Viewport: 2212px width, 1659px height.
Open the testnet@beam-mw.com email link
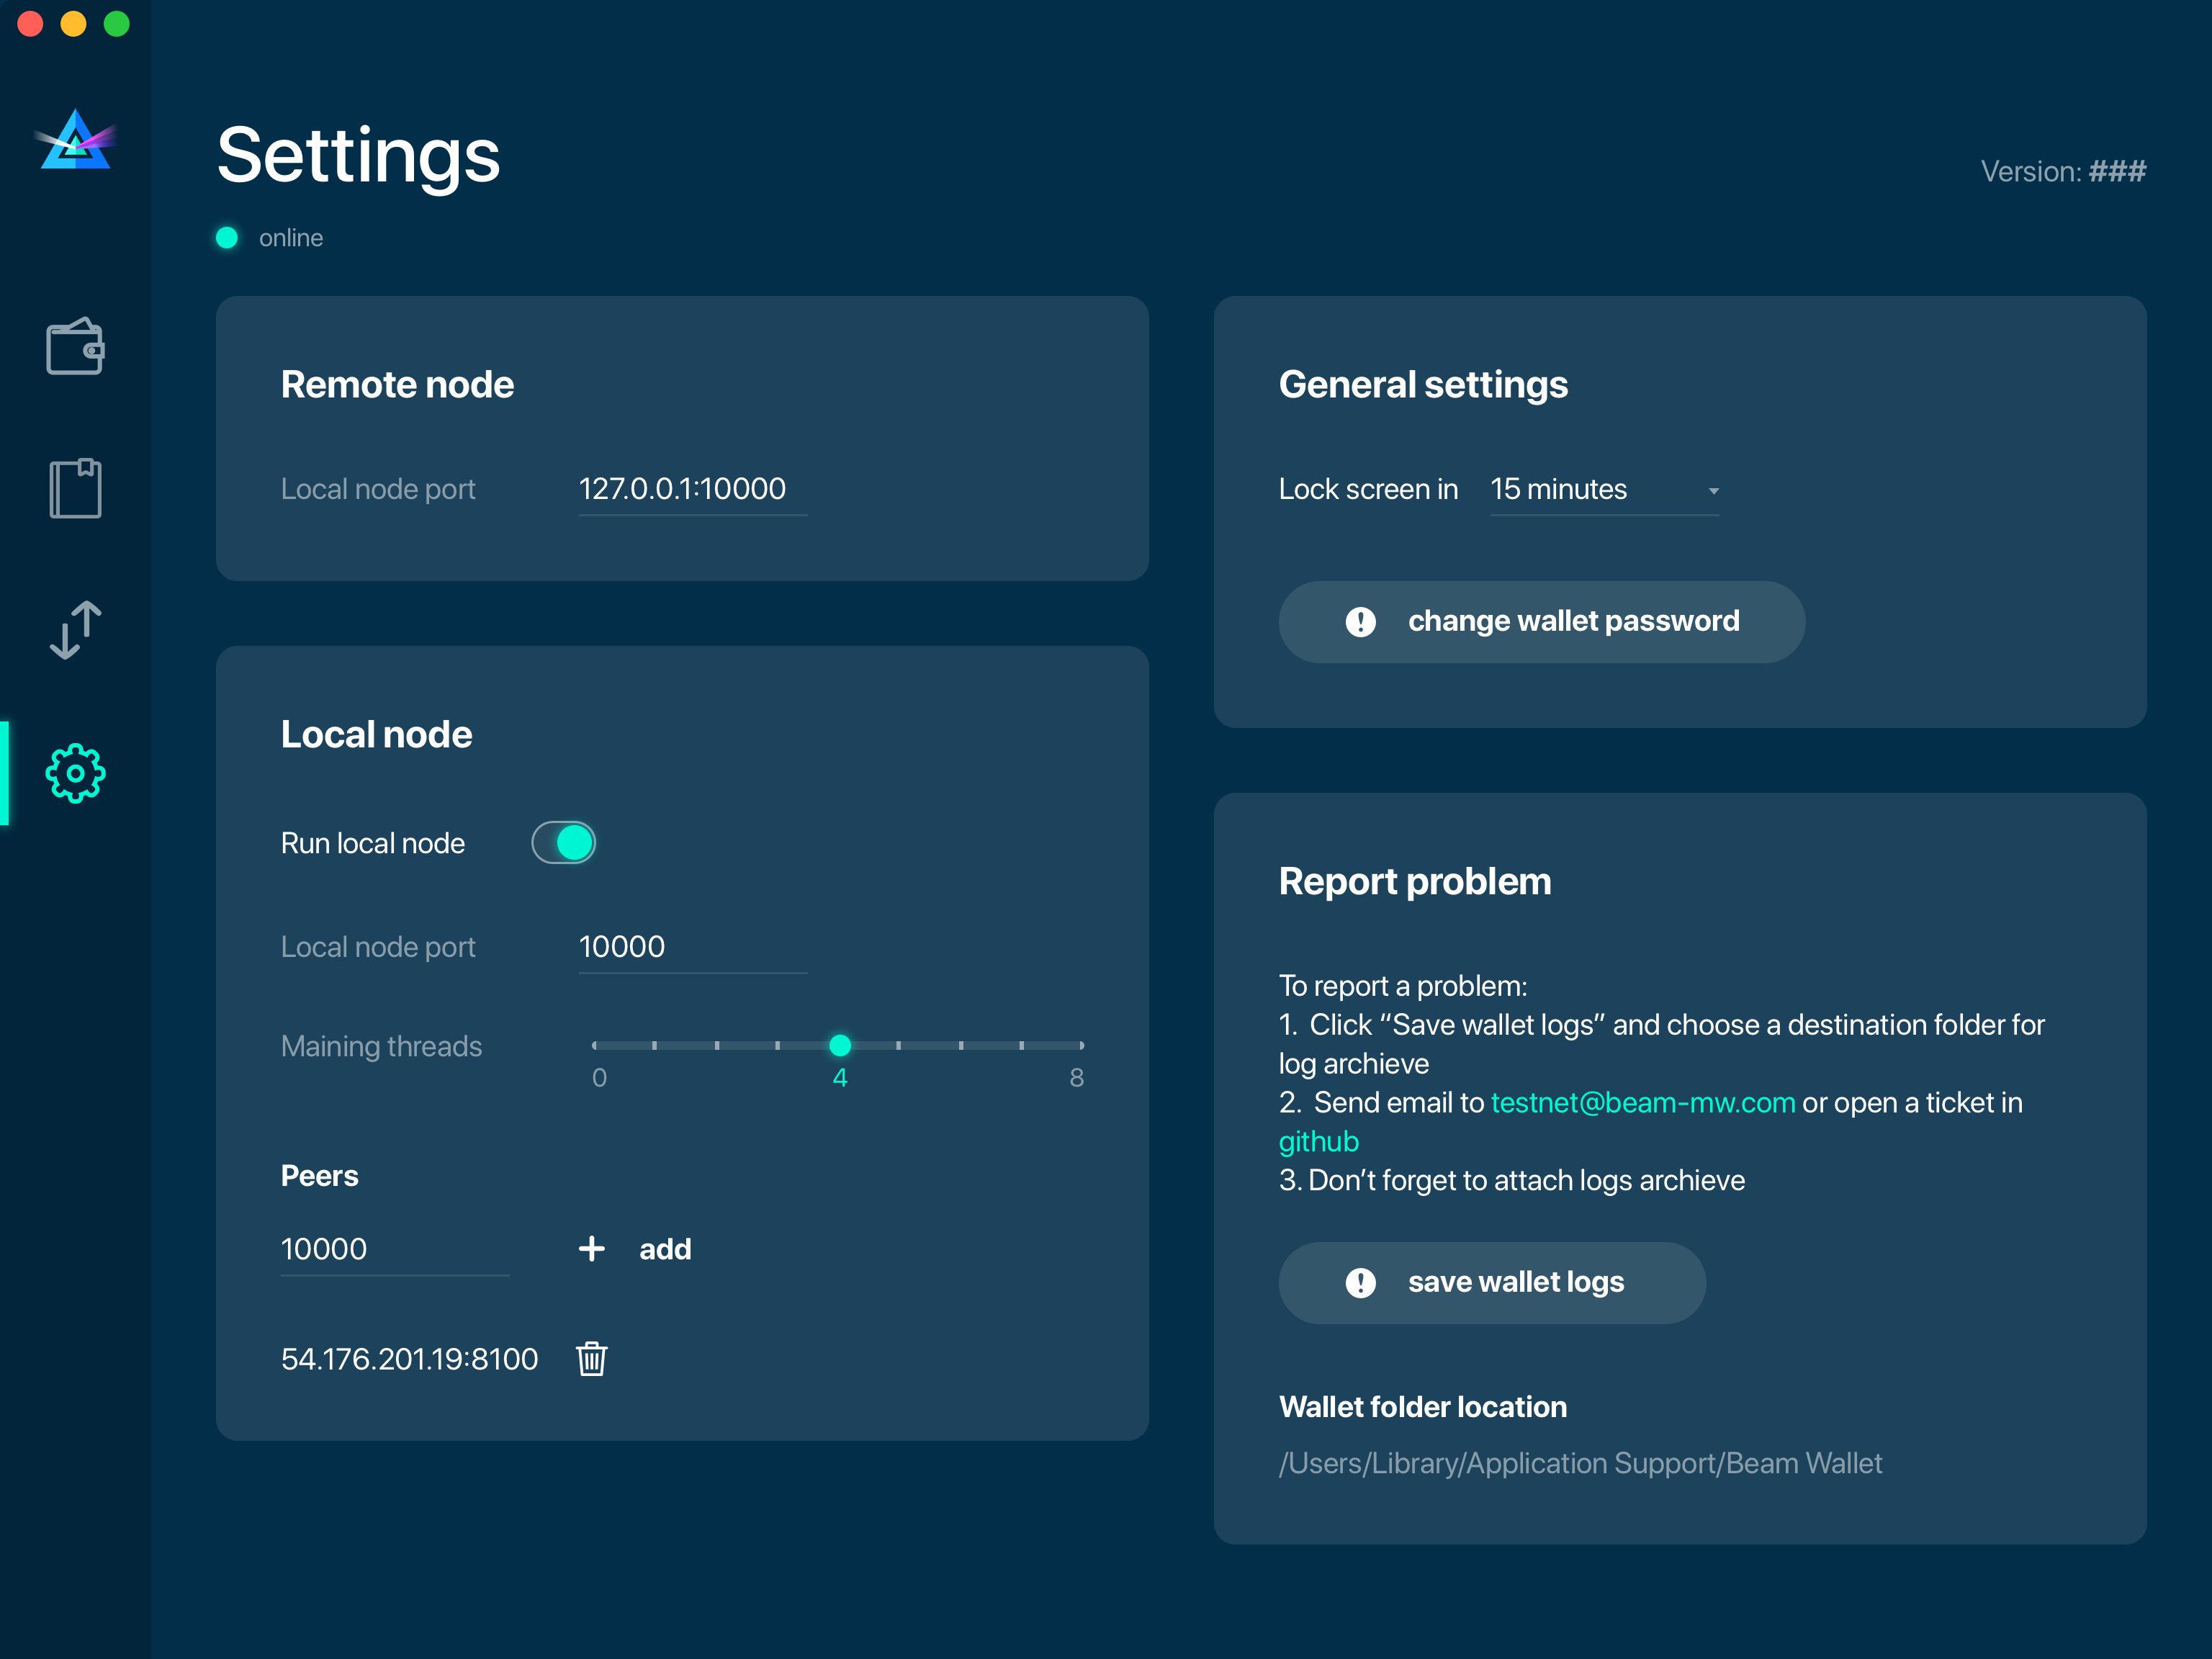coord(1642,1102)
